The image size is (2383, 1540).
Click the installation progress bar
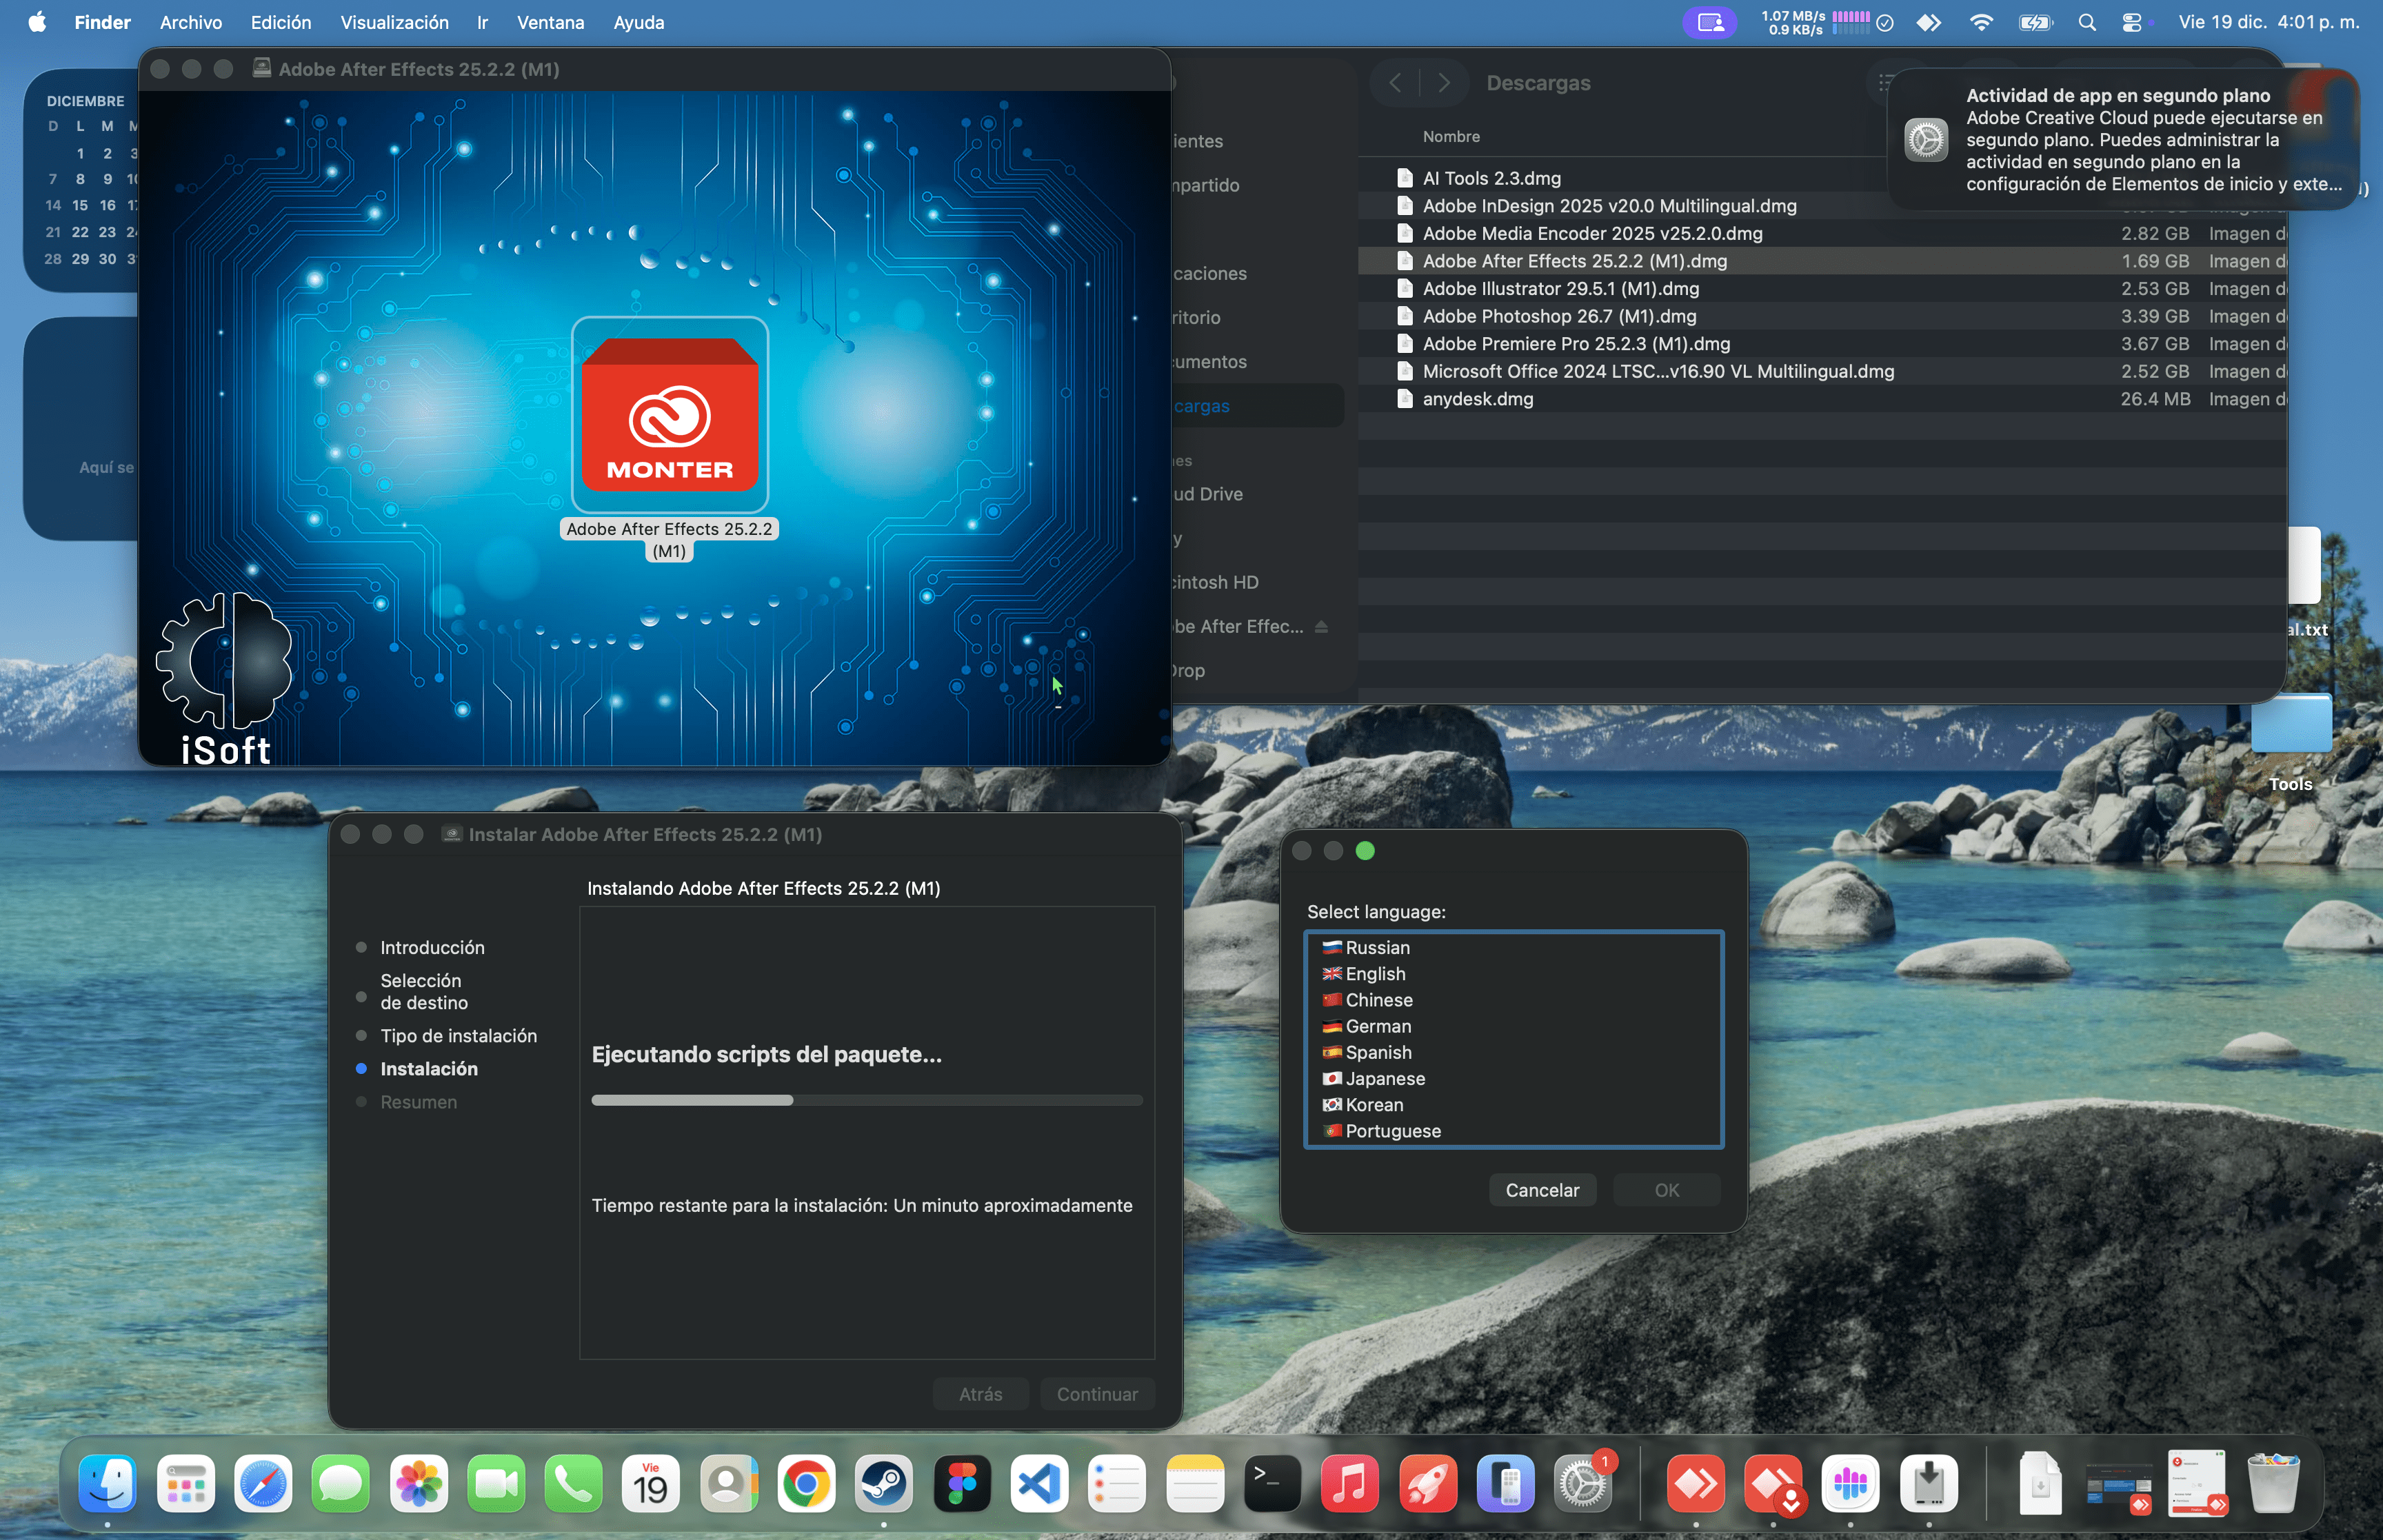tap(866, 1099)
